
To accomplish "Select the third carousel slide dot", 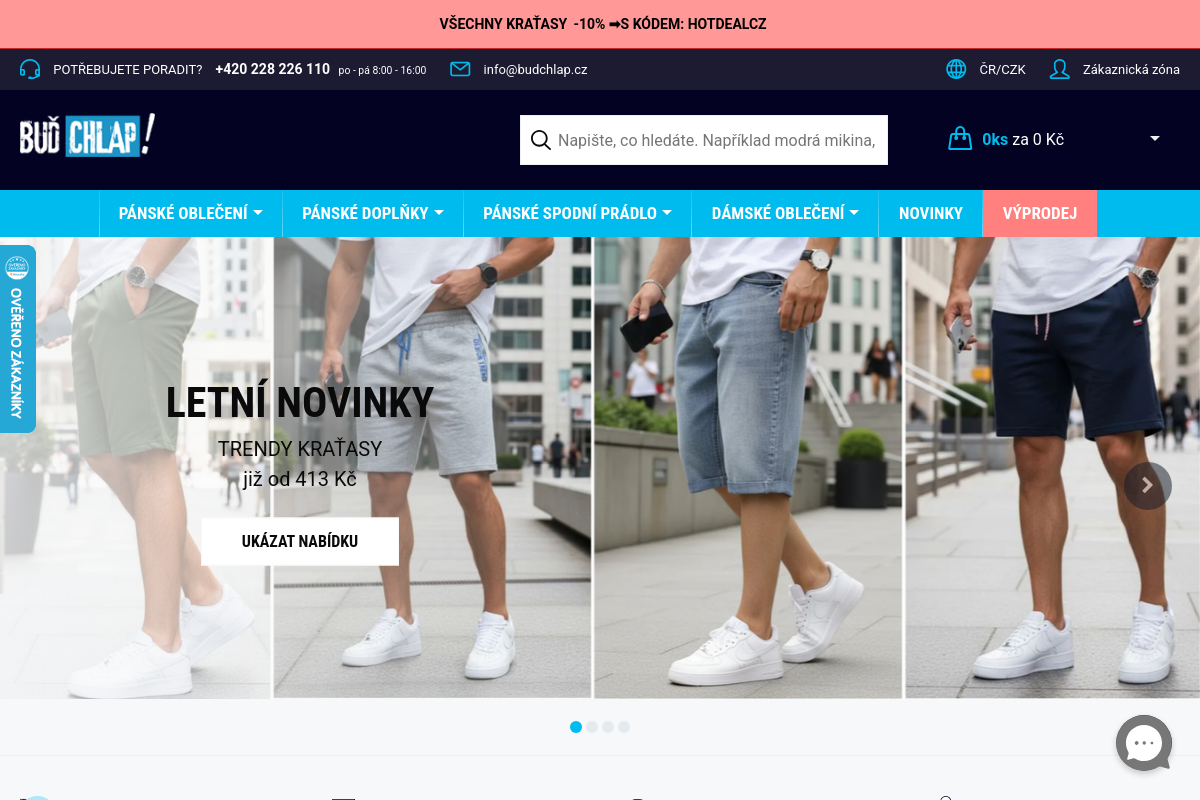I will click(x=608, y=727).
